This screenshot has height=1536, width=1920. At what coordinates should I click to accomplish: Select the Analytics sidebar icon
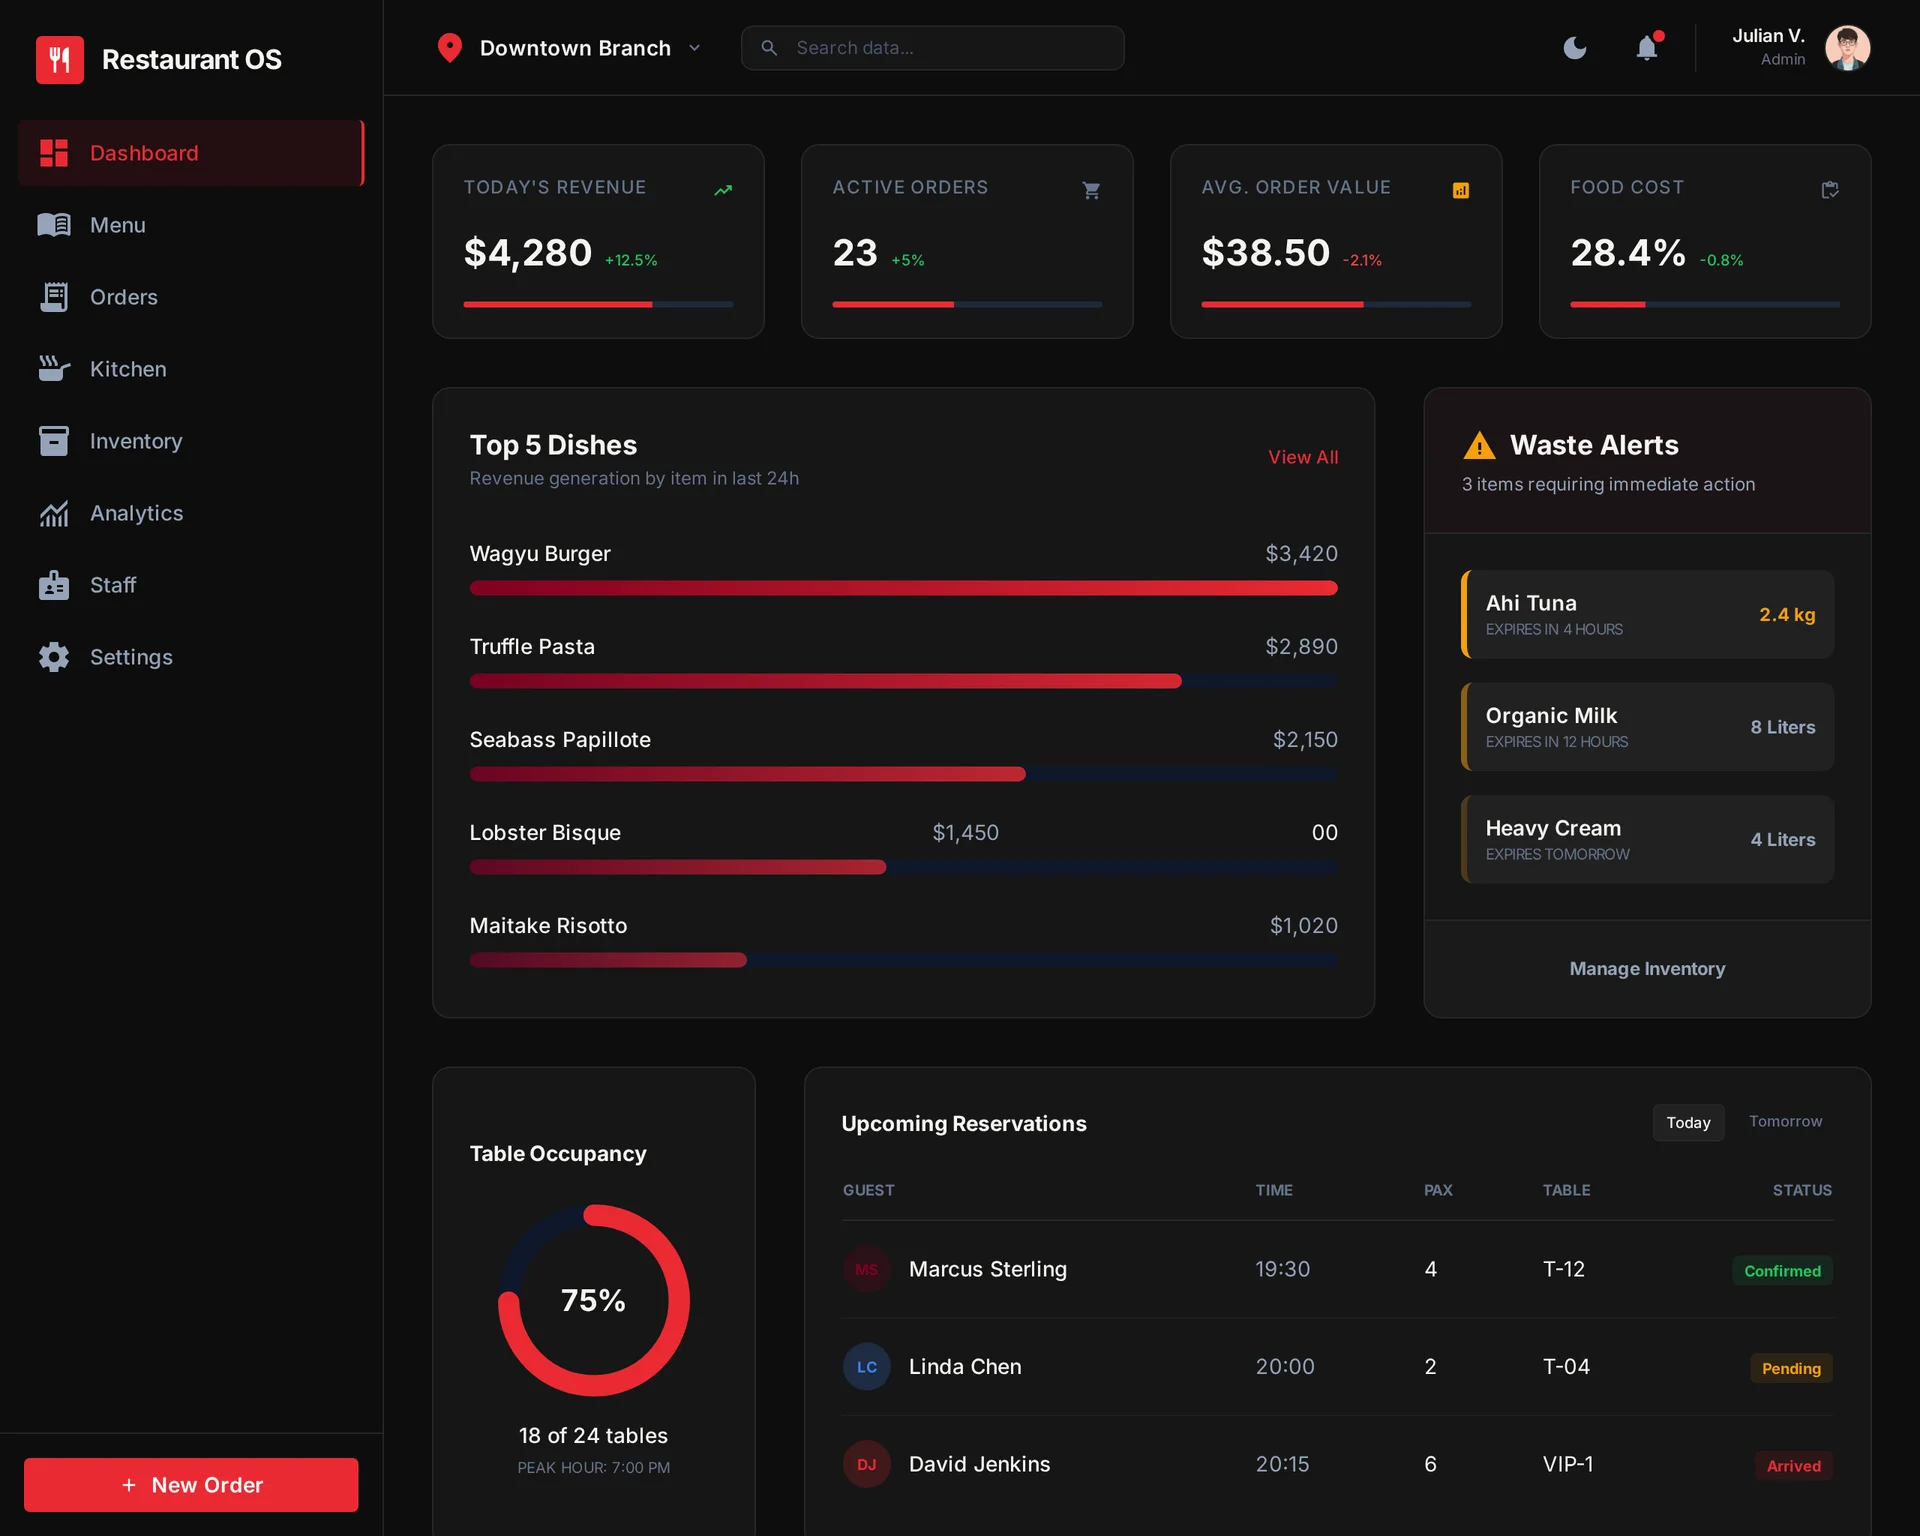pyautogui.click(x=54, y=512)
